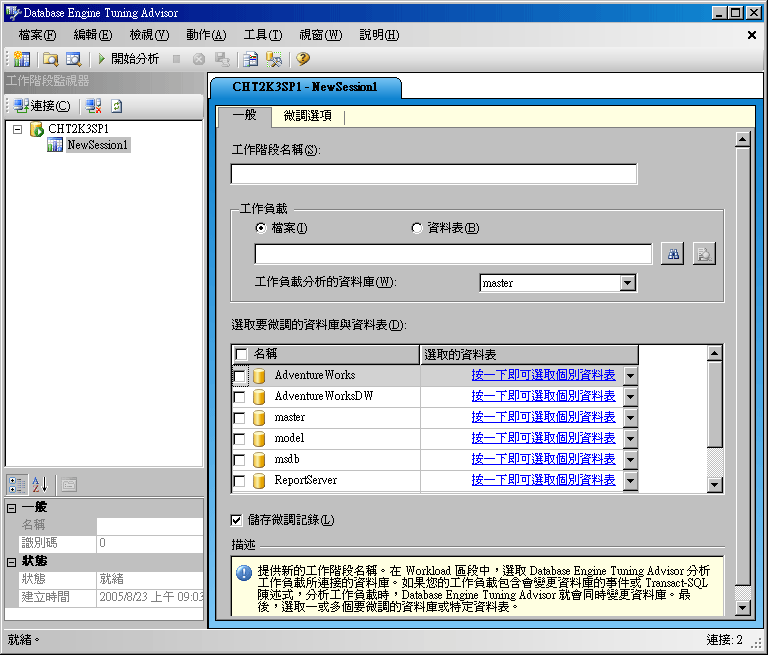Click the AdventureWorksDW select tables link
The height and width of the screenshot is (655, 768).
tap(543, 396)
